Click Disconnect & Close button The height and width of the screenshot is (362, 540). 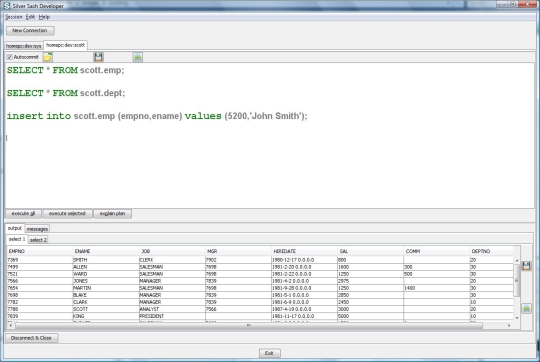point(31,338)
